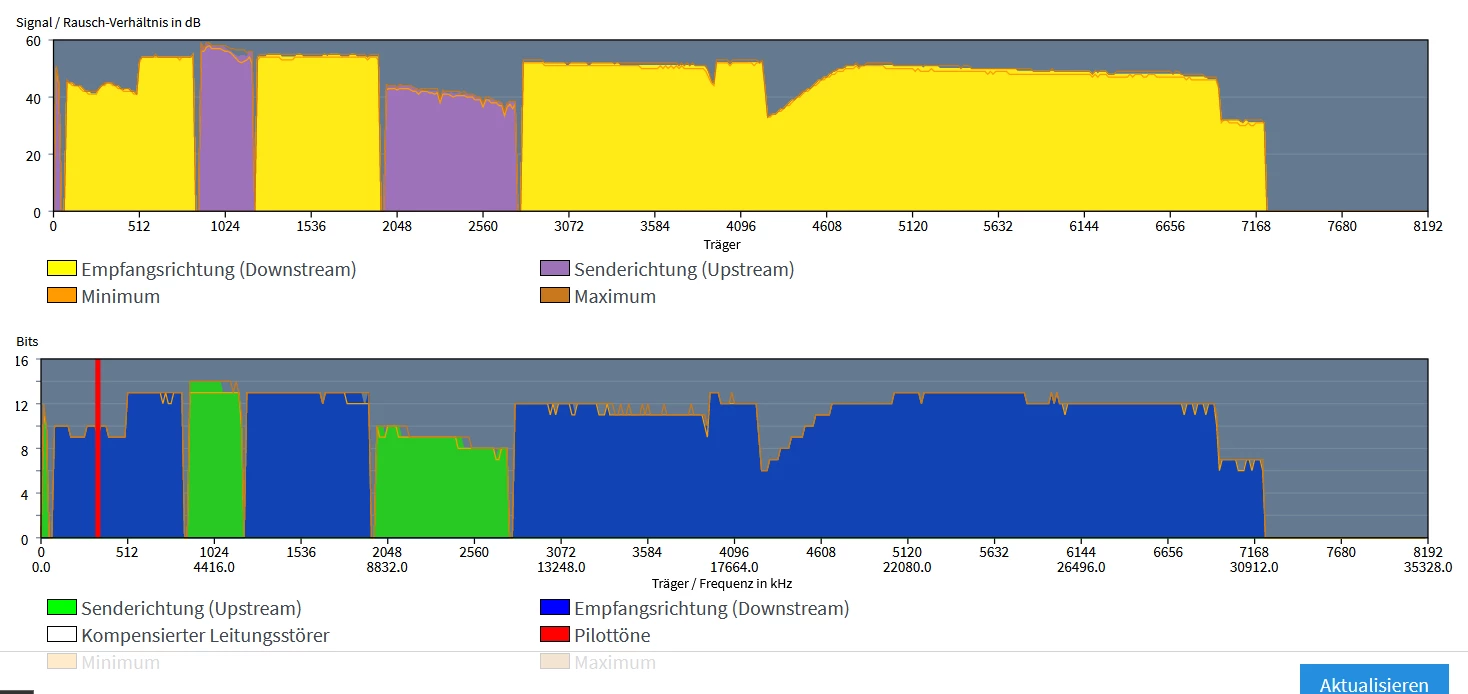The width and height of the screenshot is (1468, 694).
Task: Click the 'Bits' chart axis title
Action: [x=27, y=342]
